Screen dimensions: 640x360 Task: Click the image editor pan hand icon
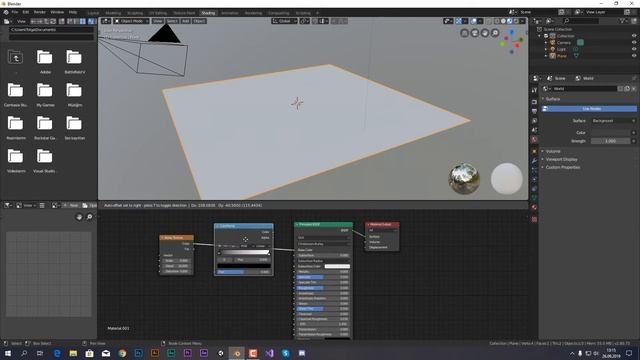tap(79, 217)
